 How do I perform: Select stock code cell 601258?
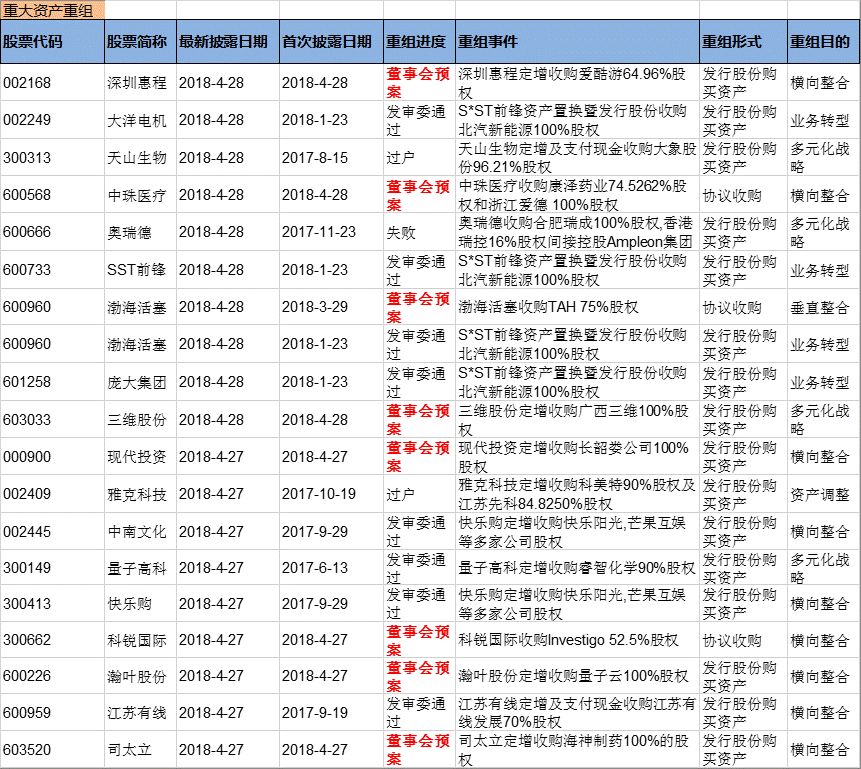(52, 382)
